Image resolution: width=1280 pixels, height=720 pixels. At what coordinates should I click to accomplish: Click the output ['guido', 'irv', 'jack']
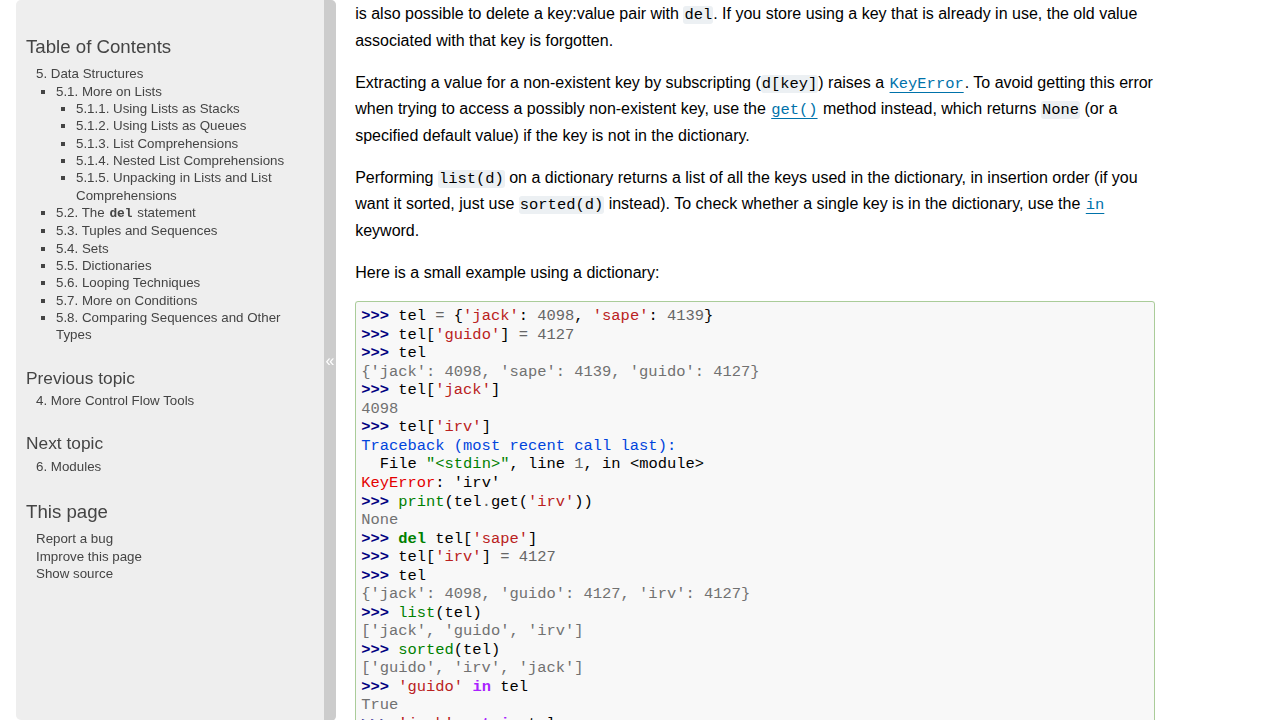coord(472,668)
